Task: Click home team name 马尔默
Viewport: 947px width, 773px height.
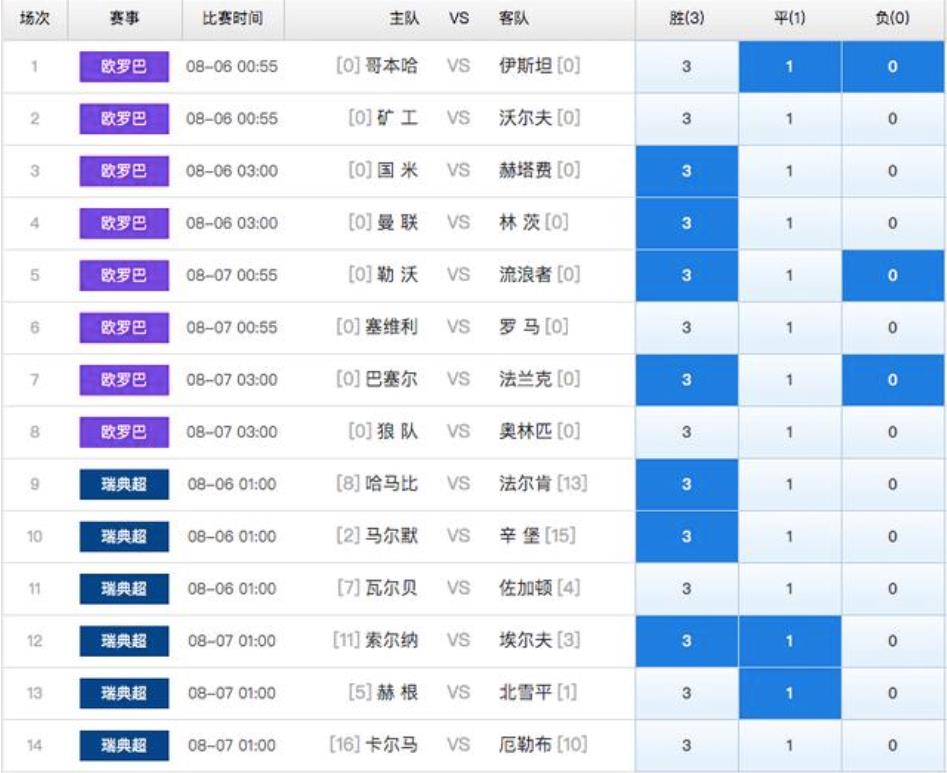Action: coord(391,536)
